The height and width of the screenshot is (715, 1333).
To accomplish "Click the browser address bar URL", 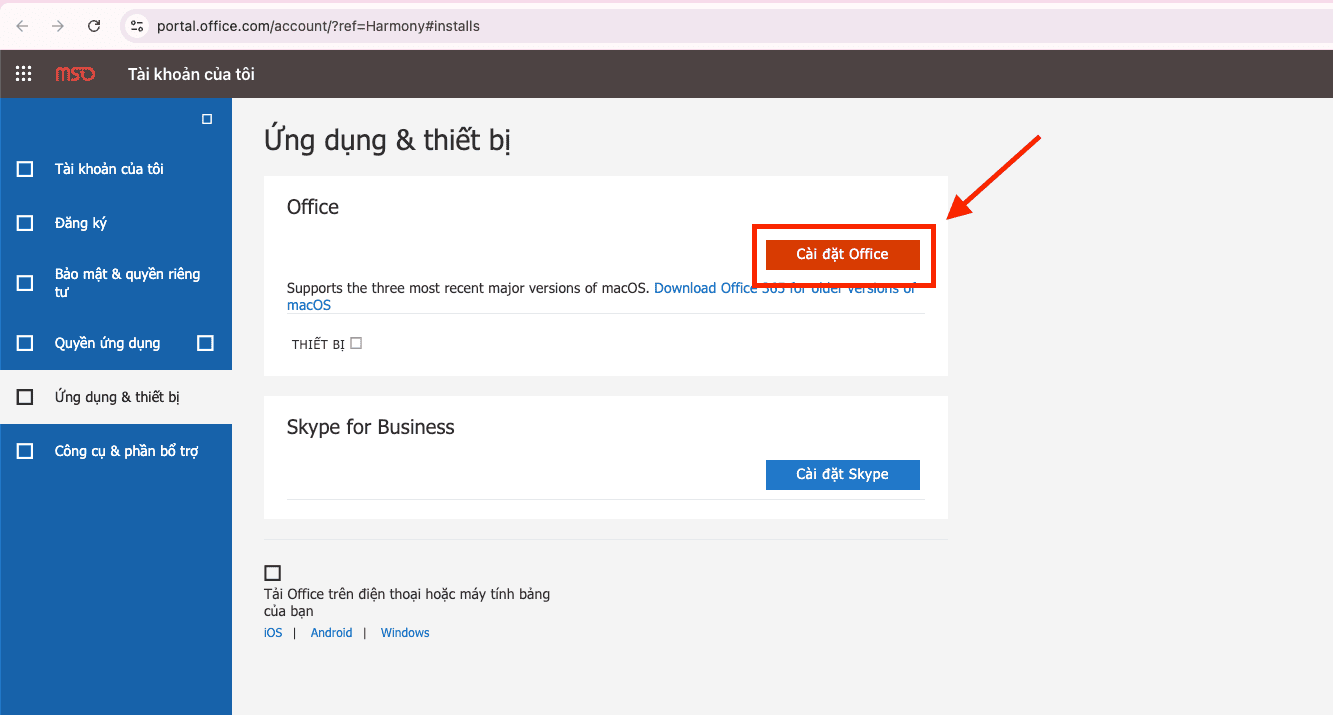I will click(318, 26).
